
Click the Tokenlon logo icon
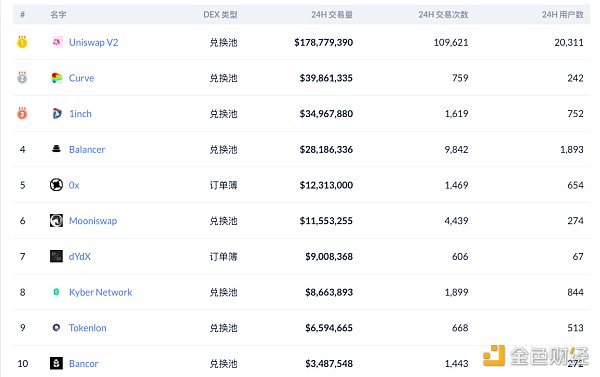pos(56,328)
